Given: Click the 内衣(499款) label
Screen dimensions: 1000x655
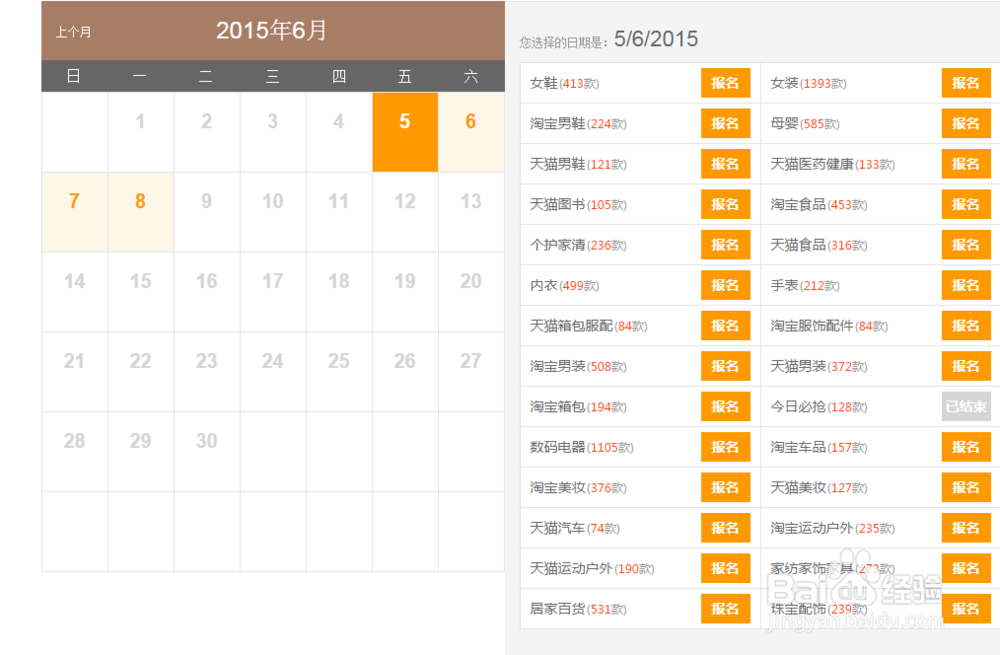Looking at the screenshot, I should point(564,286).
